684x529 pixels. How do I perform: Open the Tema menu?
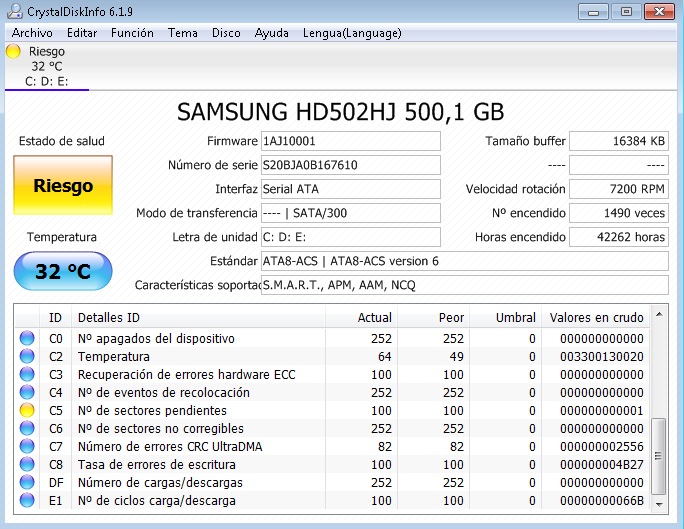182,33
